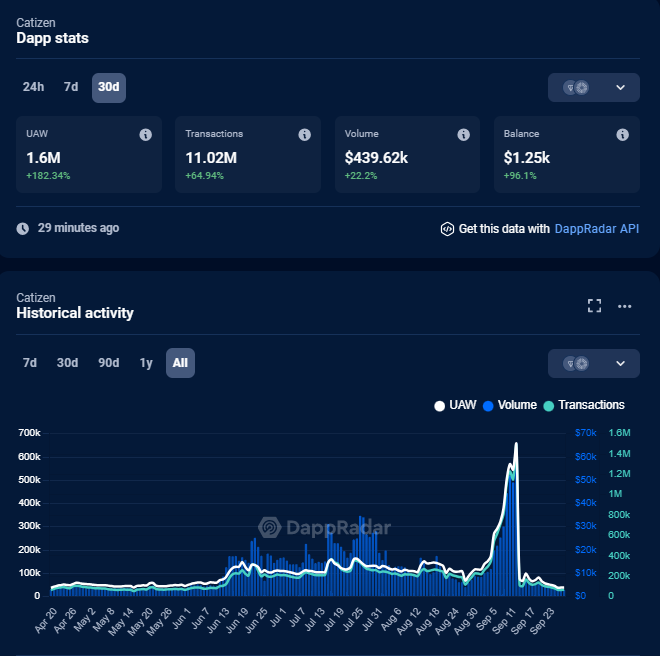
Task: Click the Volume value $439.62k
Action: pos(376,158)
